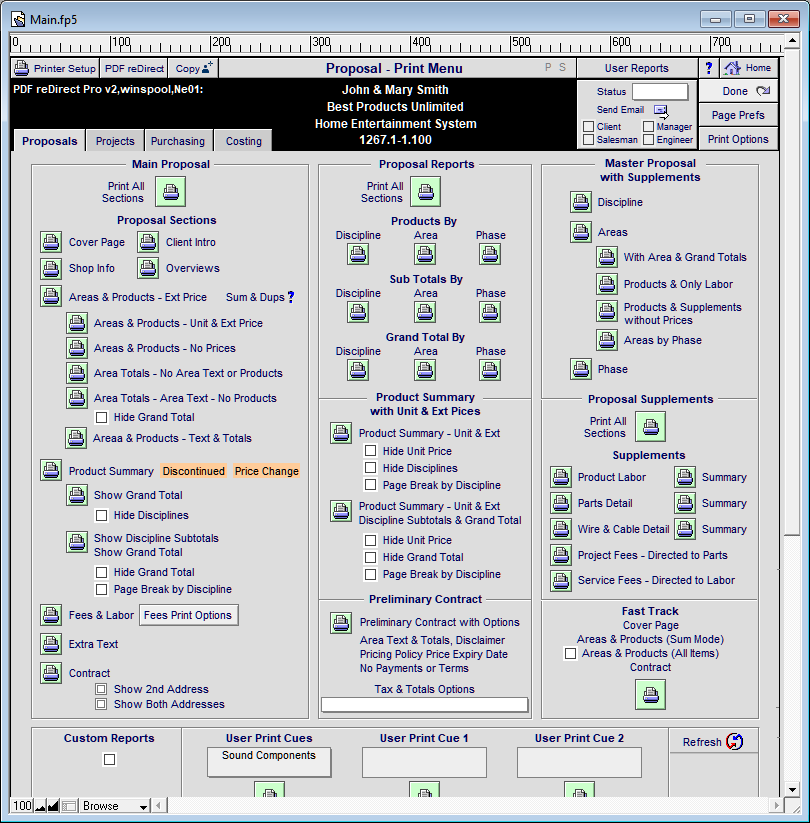The image size is (810, 823).
Task: Check the Manager email checkbox
Action: [x=648, y=126]
